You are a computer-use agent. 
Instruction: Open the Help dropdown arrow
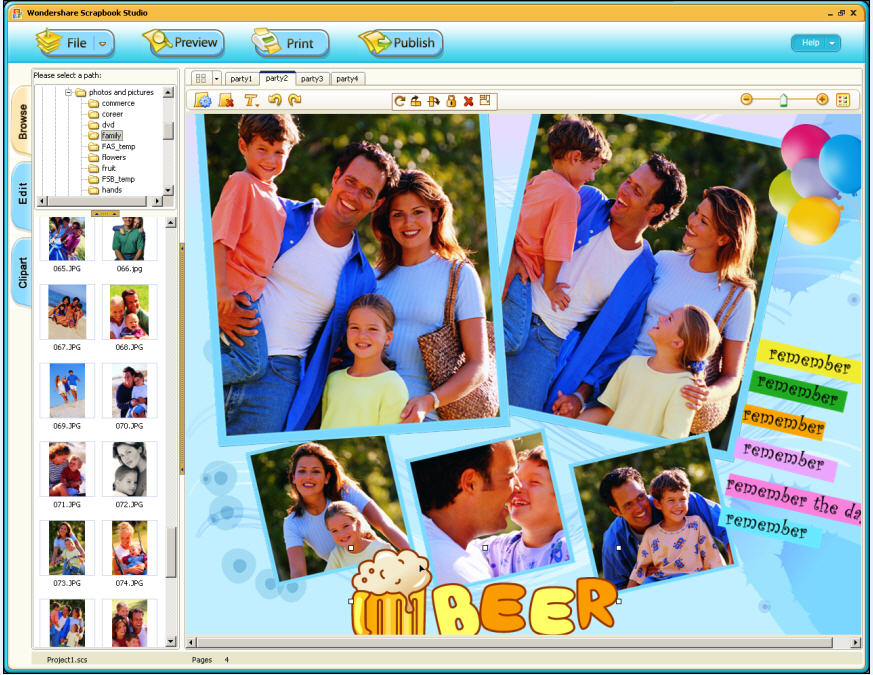[x=832, y=43]
